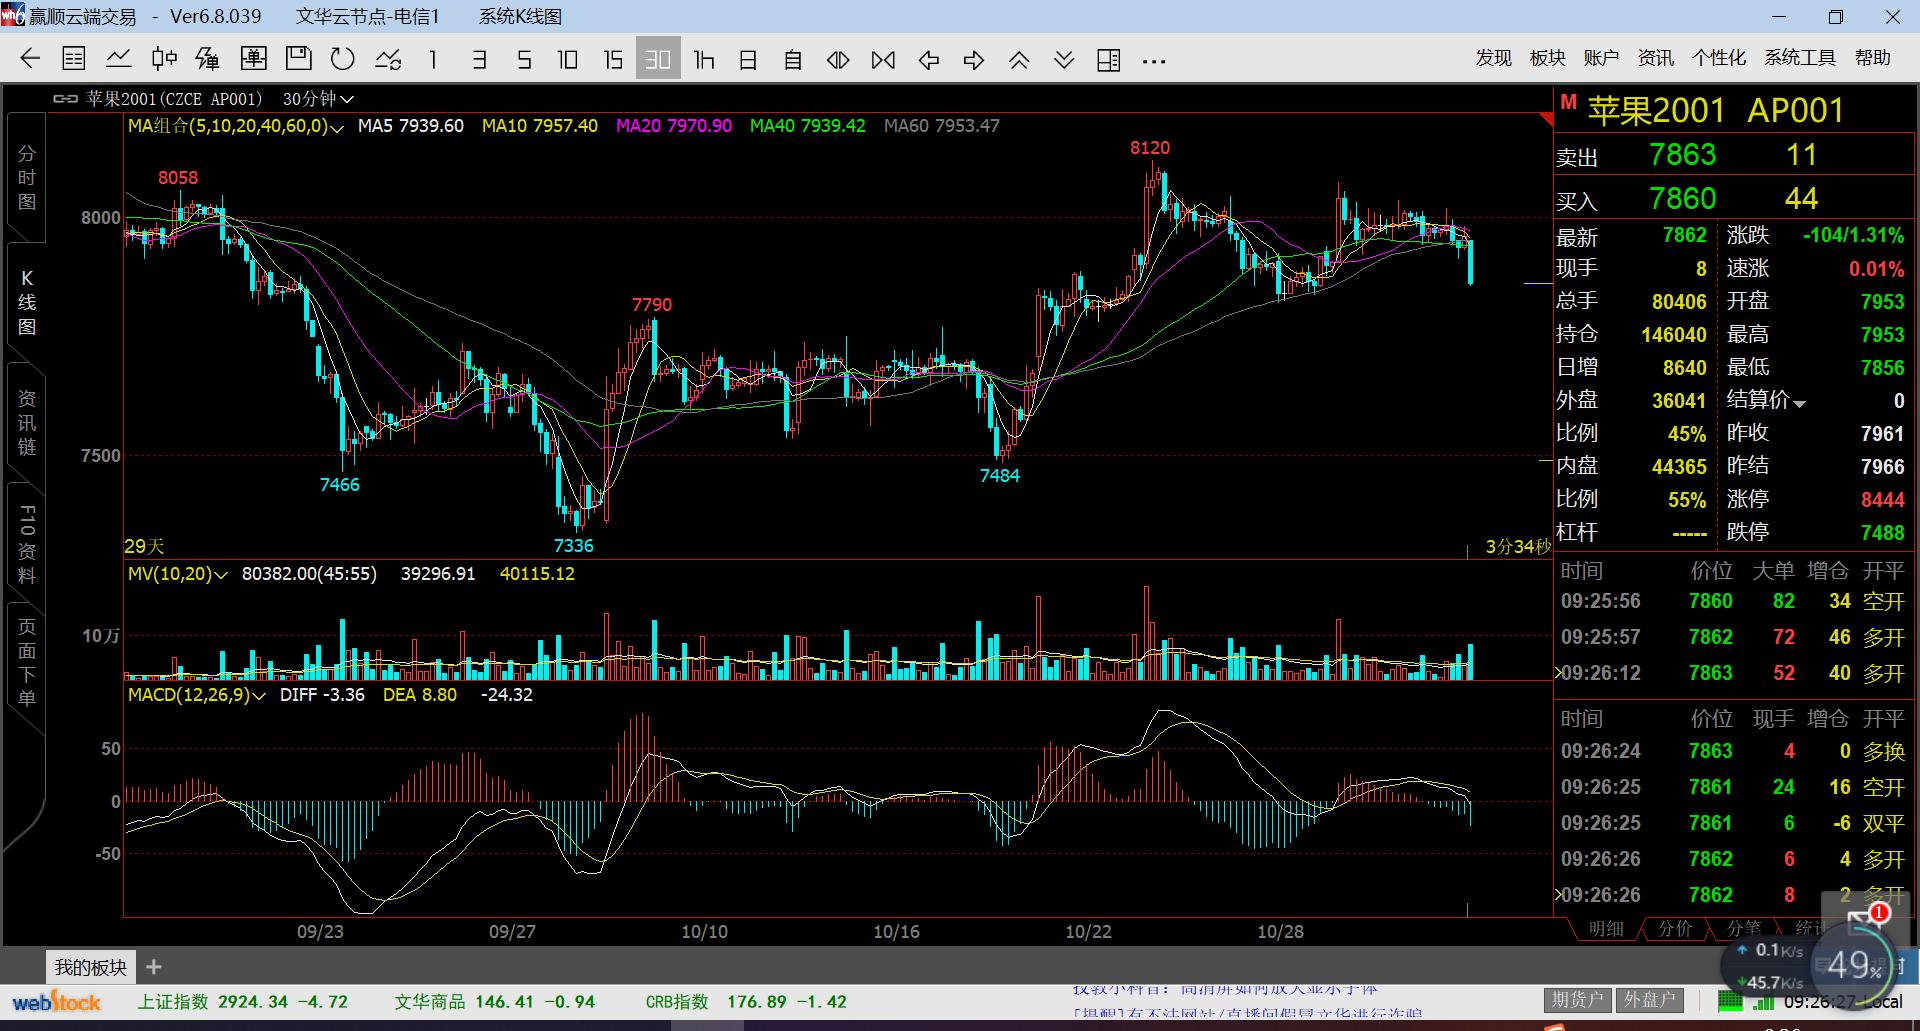Click the 期货户 account button

tap(1577, 1000)
